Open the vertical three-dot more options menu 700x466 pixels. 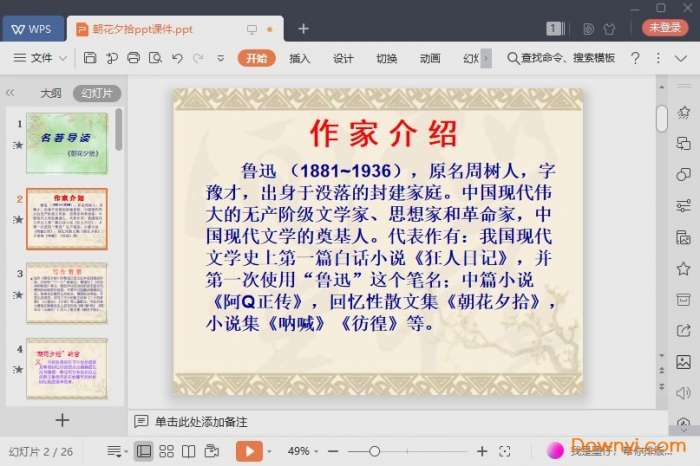658,58
